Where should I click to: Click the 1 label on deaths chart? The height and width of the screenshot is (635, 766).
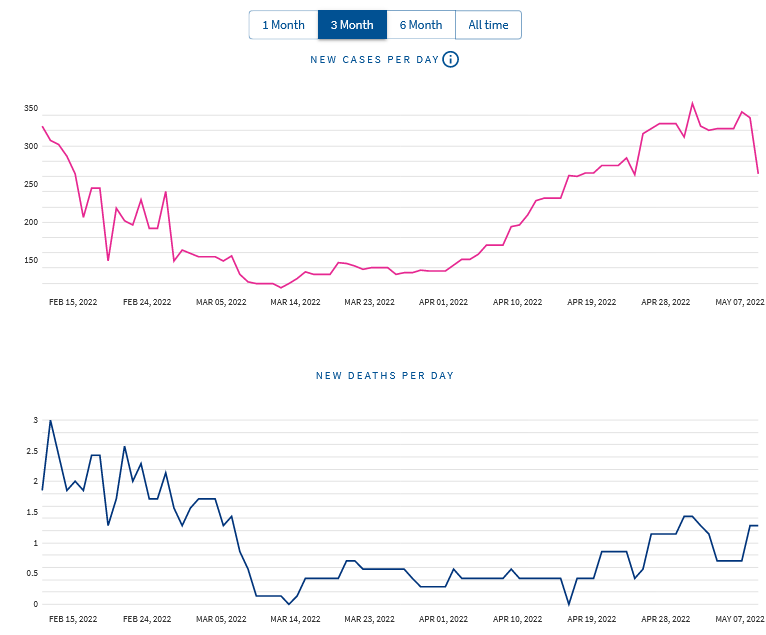36,543
